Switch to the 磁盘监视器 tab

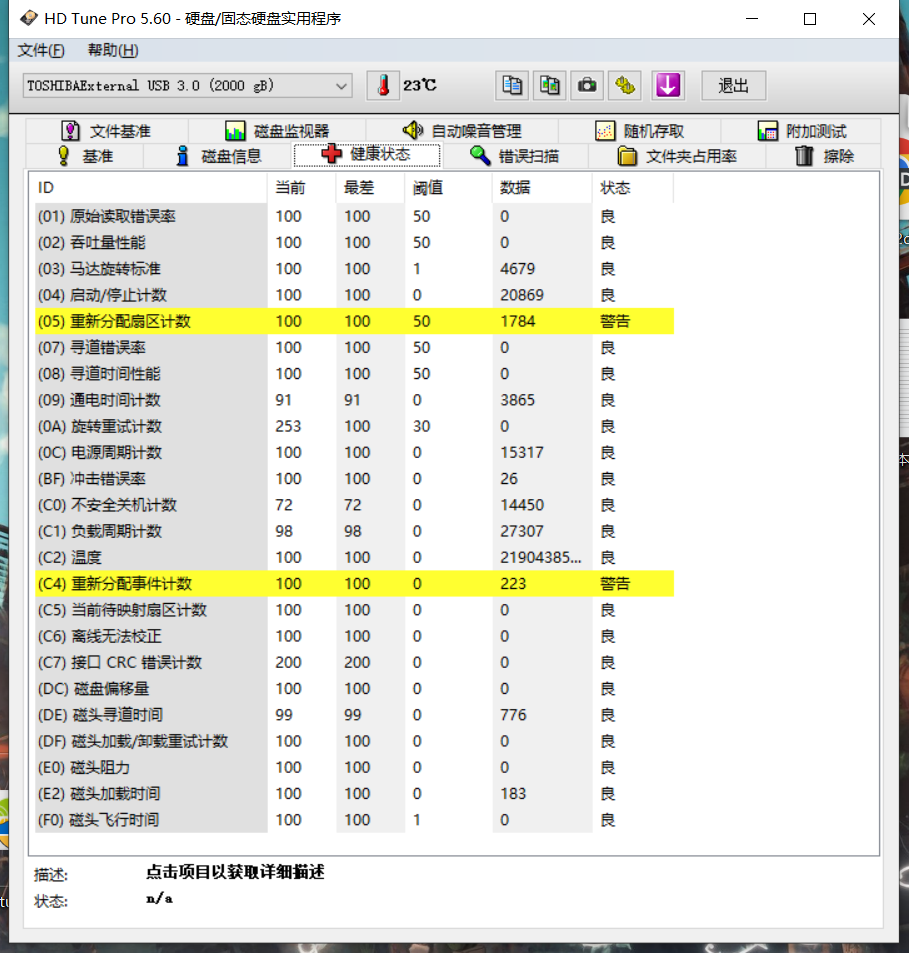tap(277, 131)
